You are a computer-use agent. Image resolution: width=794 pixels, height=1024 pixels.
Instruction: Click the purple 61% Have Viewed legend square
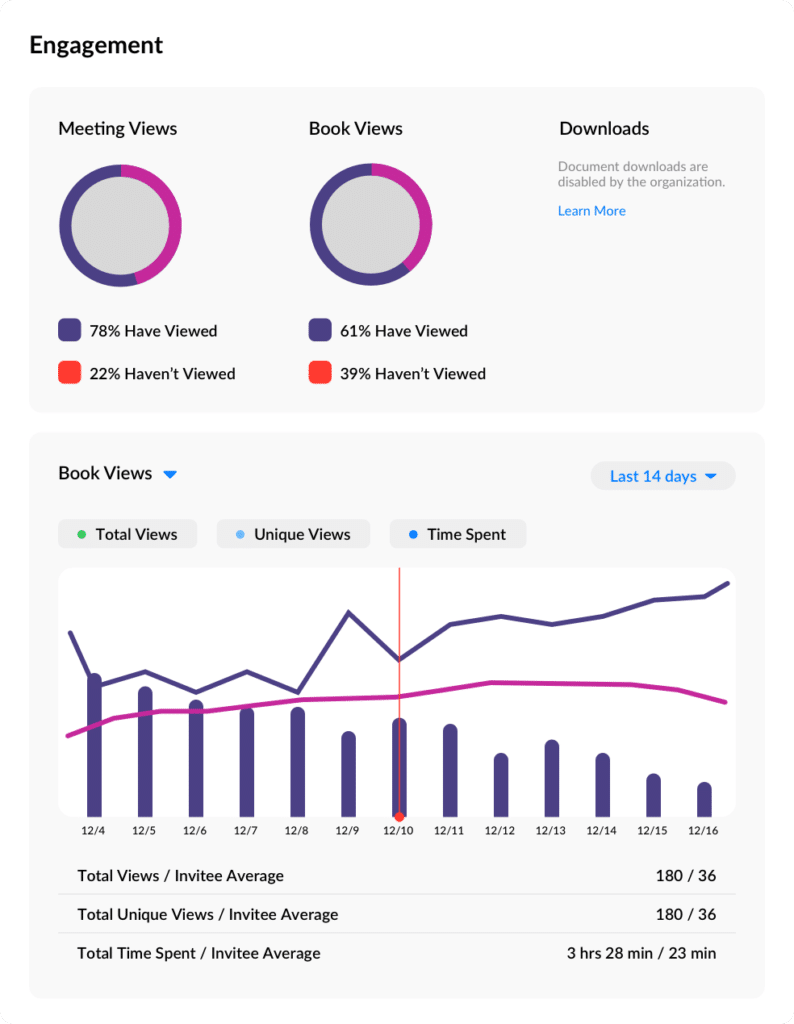pyautogui.click(x=320, y=330)
